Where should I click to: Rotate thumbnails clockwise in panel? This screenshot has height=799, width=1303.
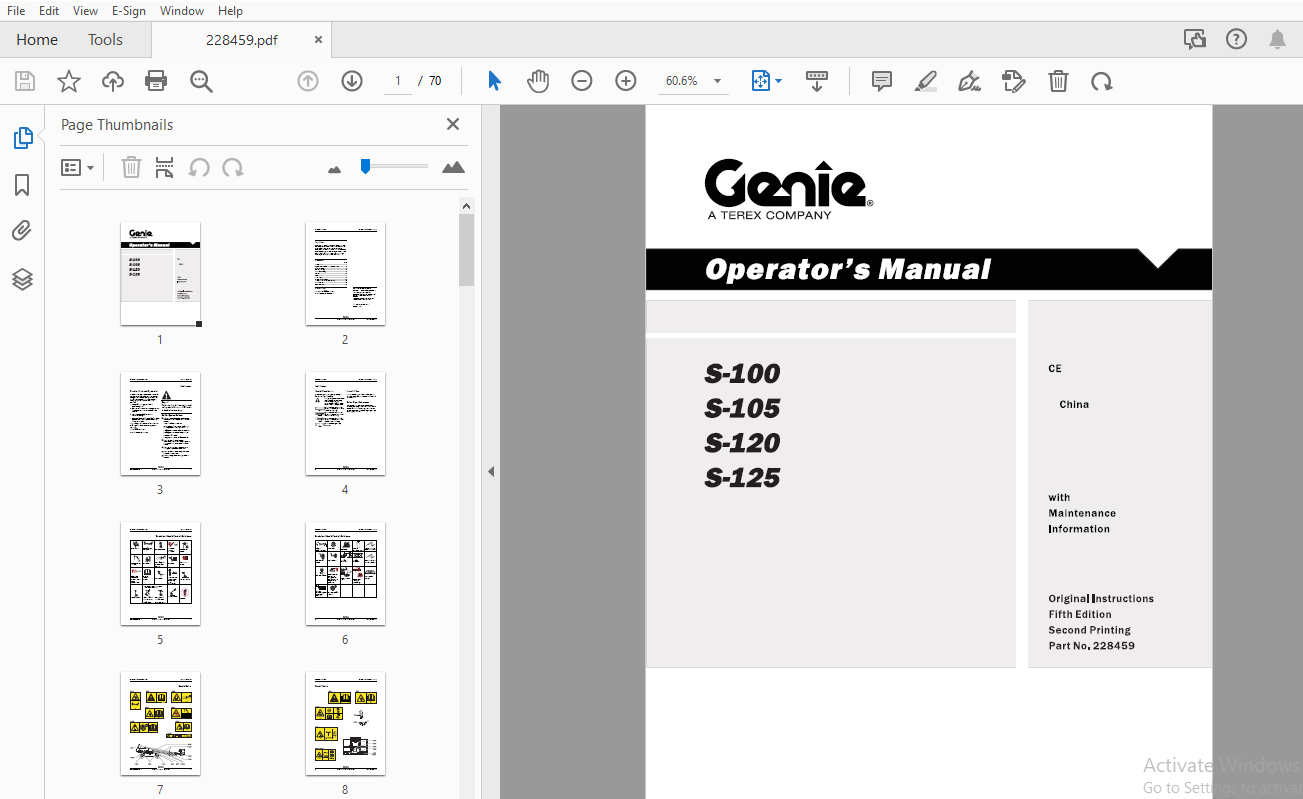[233, 167]
